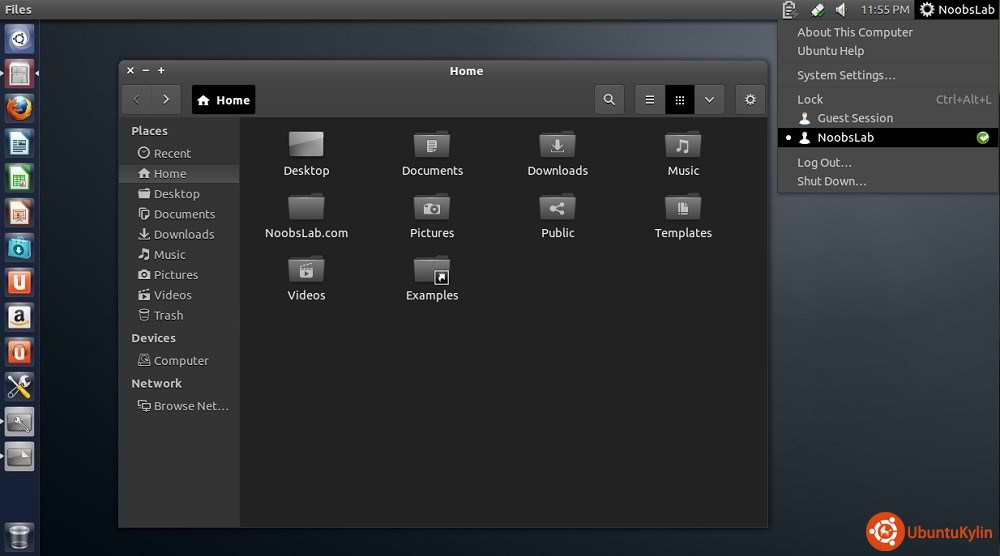Go forward using the right arrow
The width and height of the screenshot is (1000, 556).
pos(166,100)
